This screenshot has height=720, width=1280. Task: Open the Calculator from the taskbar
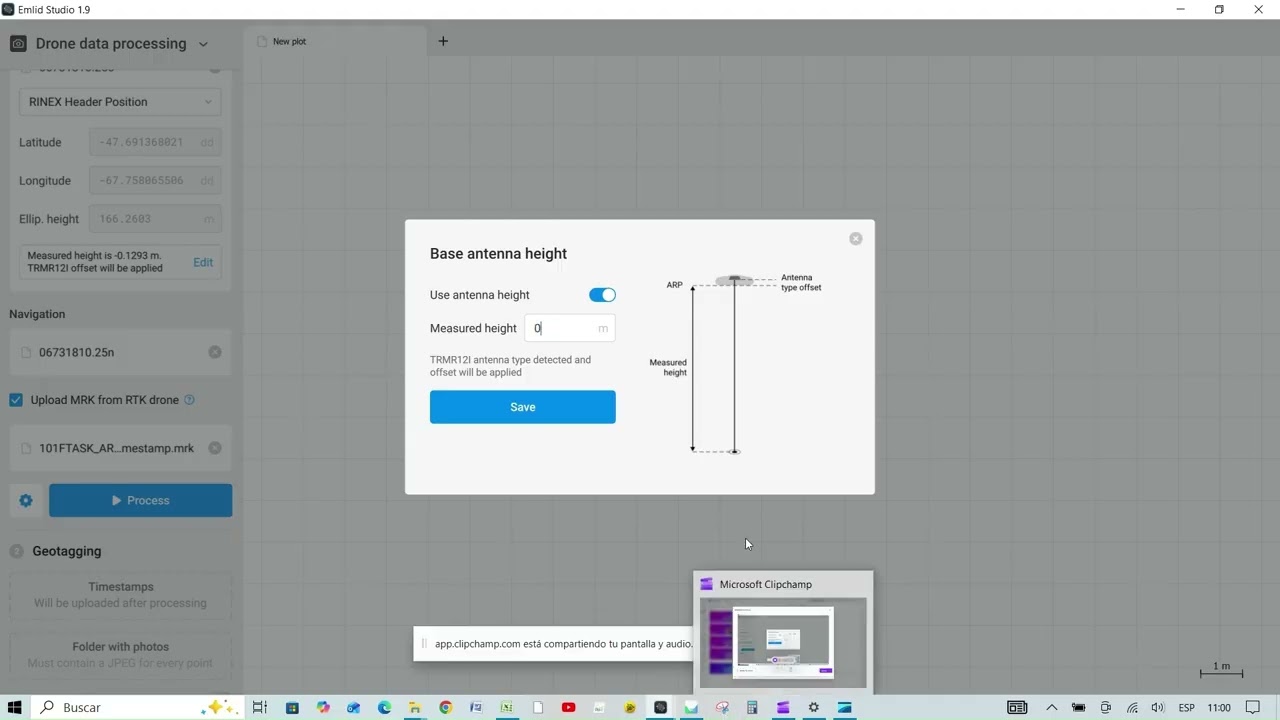point(752,707)
